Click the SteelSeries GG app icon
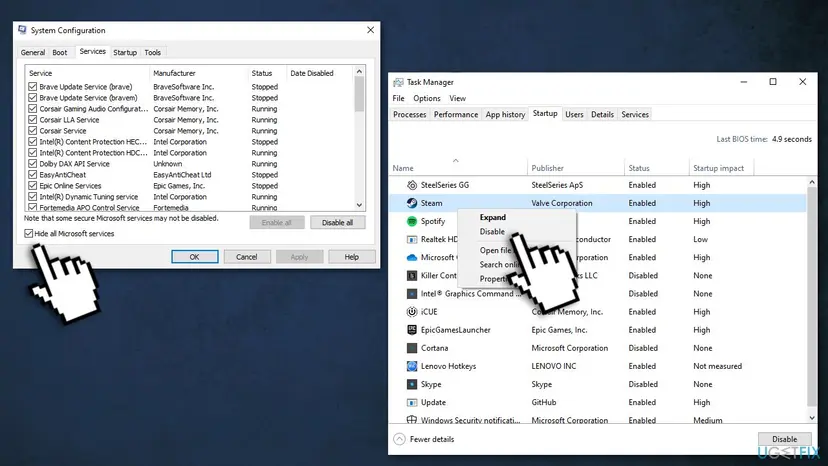 pyautogui.click(x=412, y=185)
